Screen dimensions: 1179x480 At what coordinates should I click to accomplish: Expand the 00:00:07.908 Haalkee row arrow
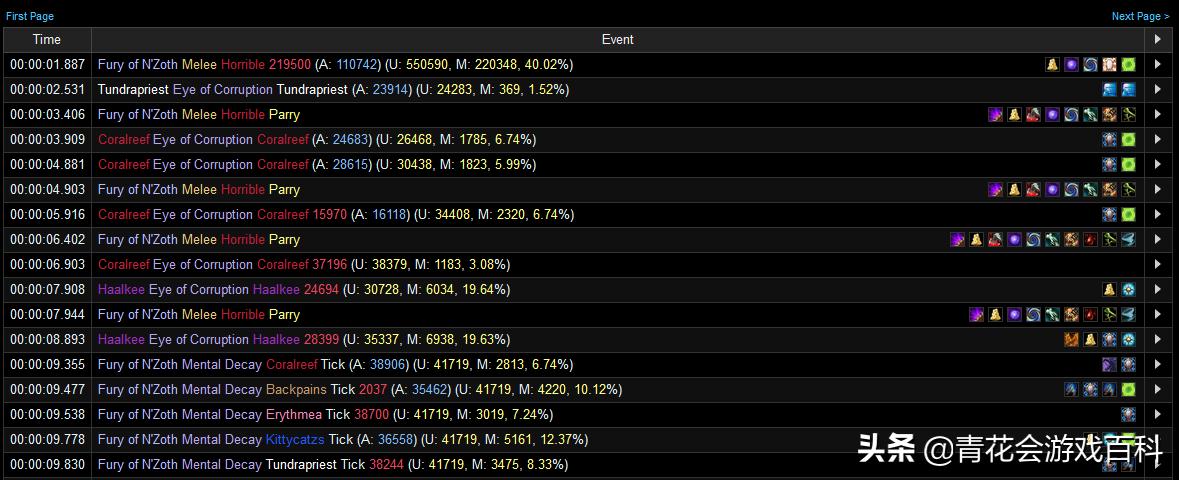[x=1158, y=289]
